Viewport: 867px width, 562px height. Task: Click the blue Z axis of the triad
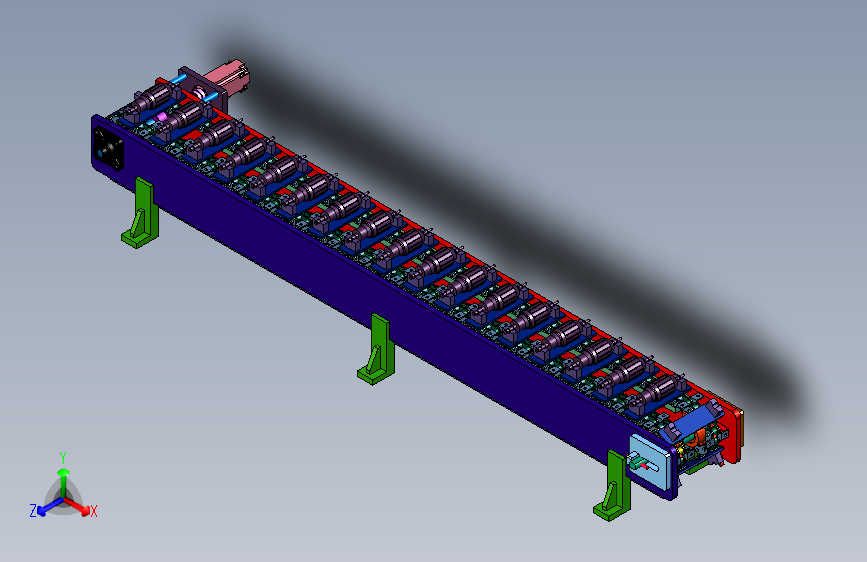[49, 507]
